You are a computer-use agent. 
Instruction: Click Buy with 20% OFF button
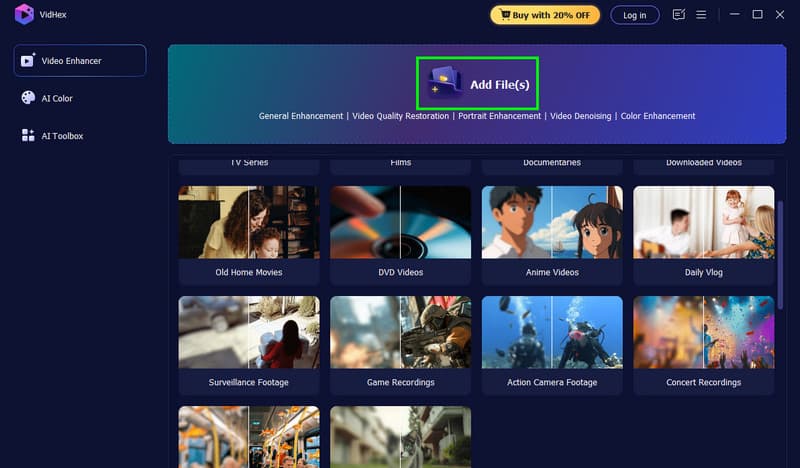pyautogui.click(x=545, y=15)
